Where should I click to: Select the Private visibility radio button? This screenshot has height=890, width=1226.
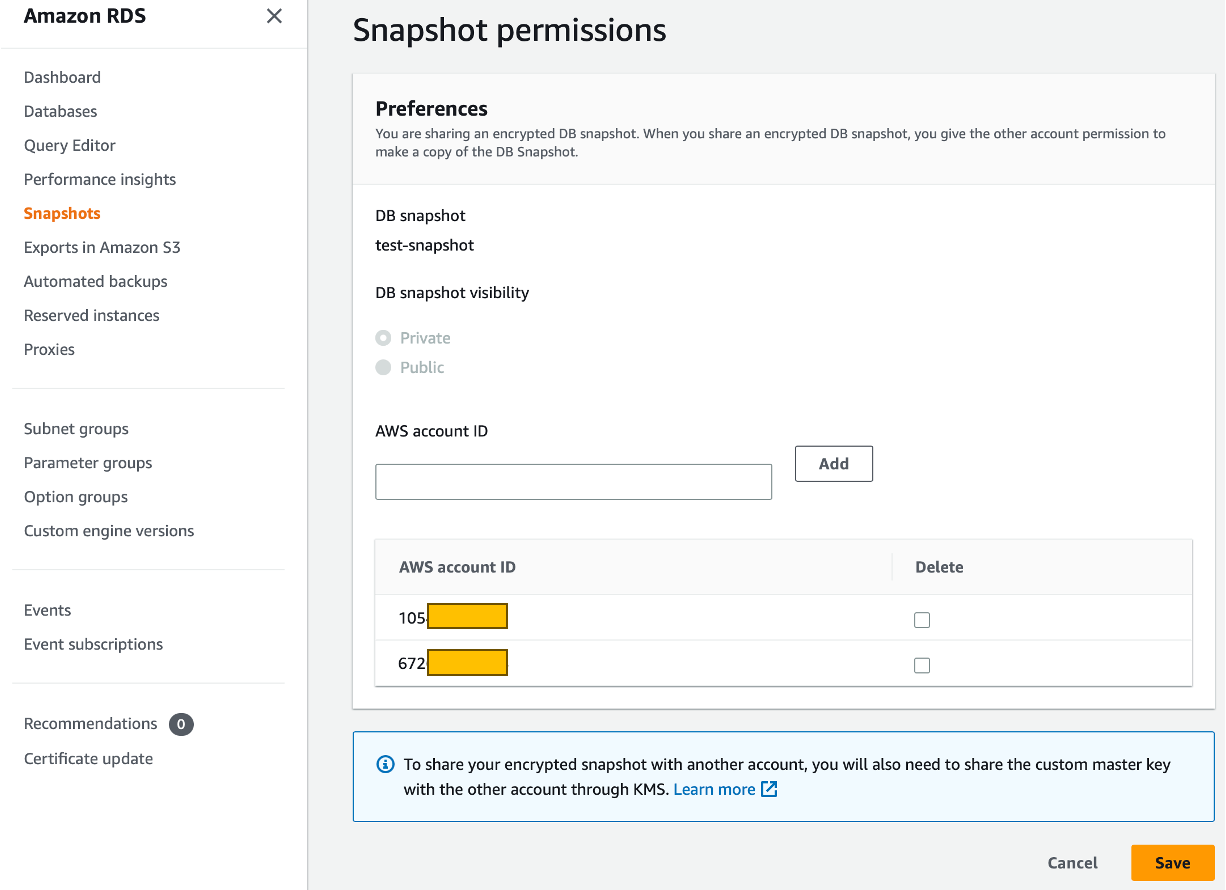[383, 338]
